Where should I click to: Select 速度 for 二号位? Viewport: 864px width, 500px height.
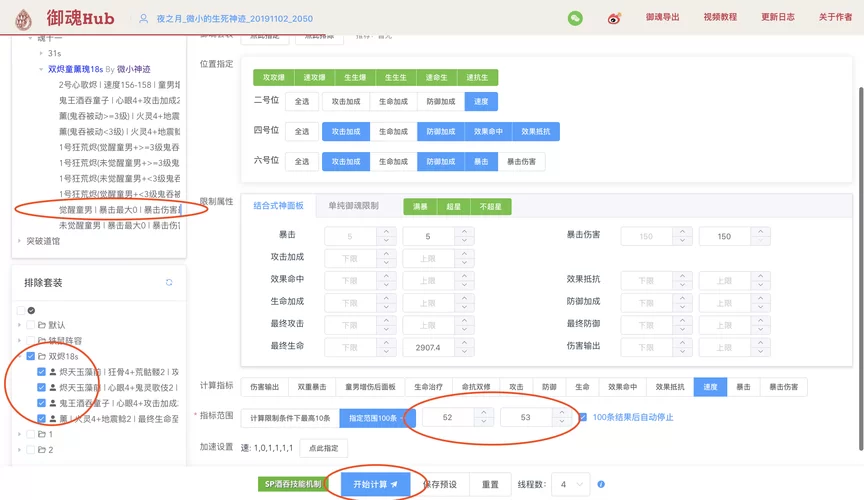(x=481, y=101)
